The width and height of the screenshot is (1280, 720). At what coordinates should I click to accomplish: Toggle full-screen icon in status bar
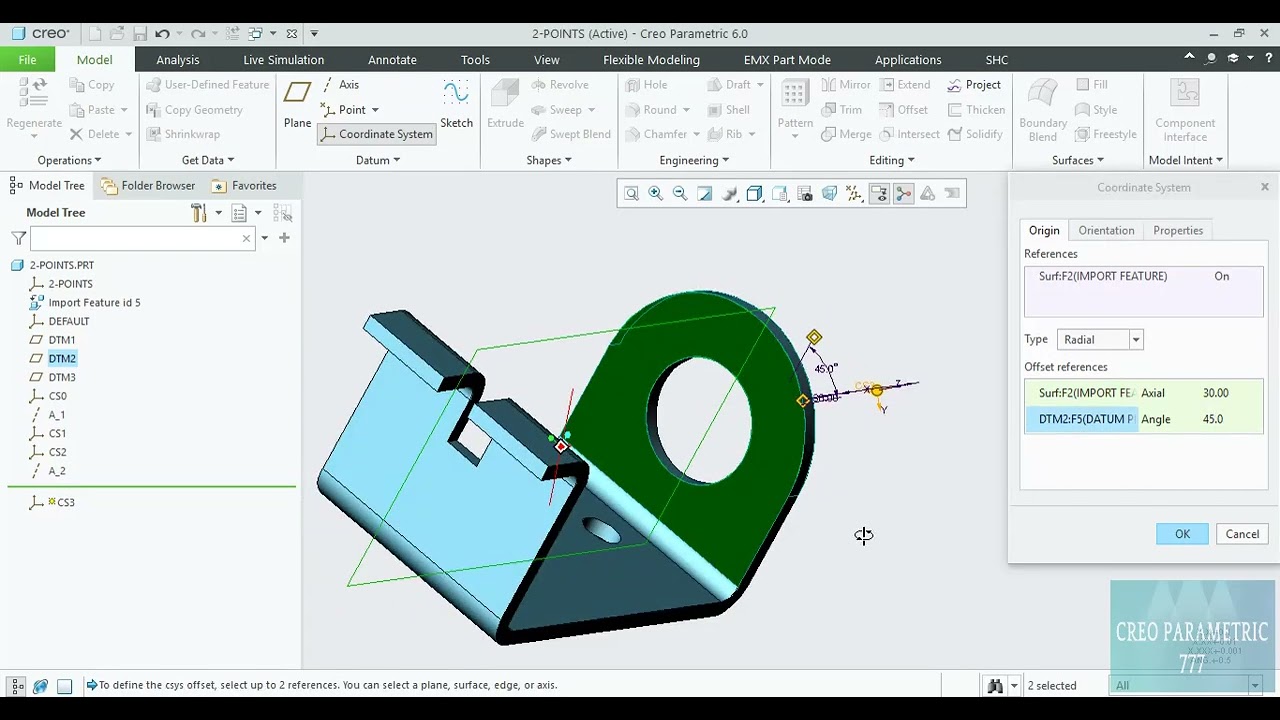pyautogui.click(x=64, y=686)
